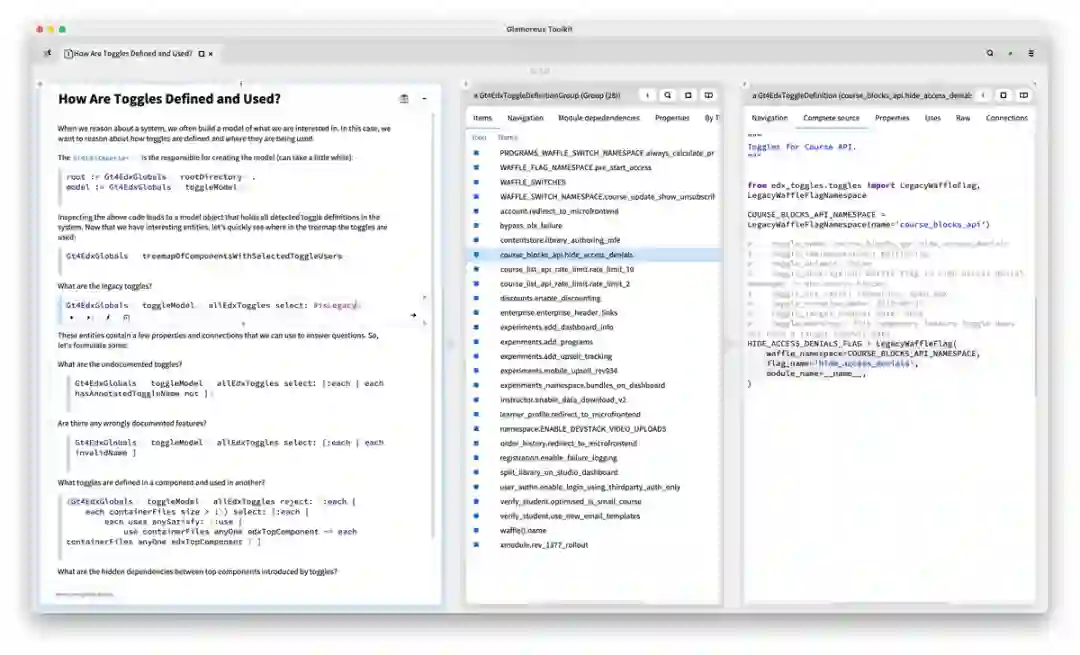The height and width of the screenshot is (655, 1080).
Task: Open the page toolbar icon beside the title
Action: coord(404,98)
